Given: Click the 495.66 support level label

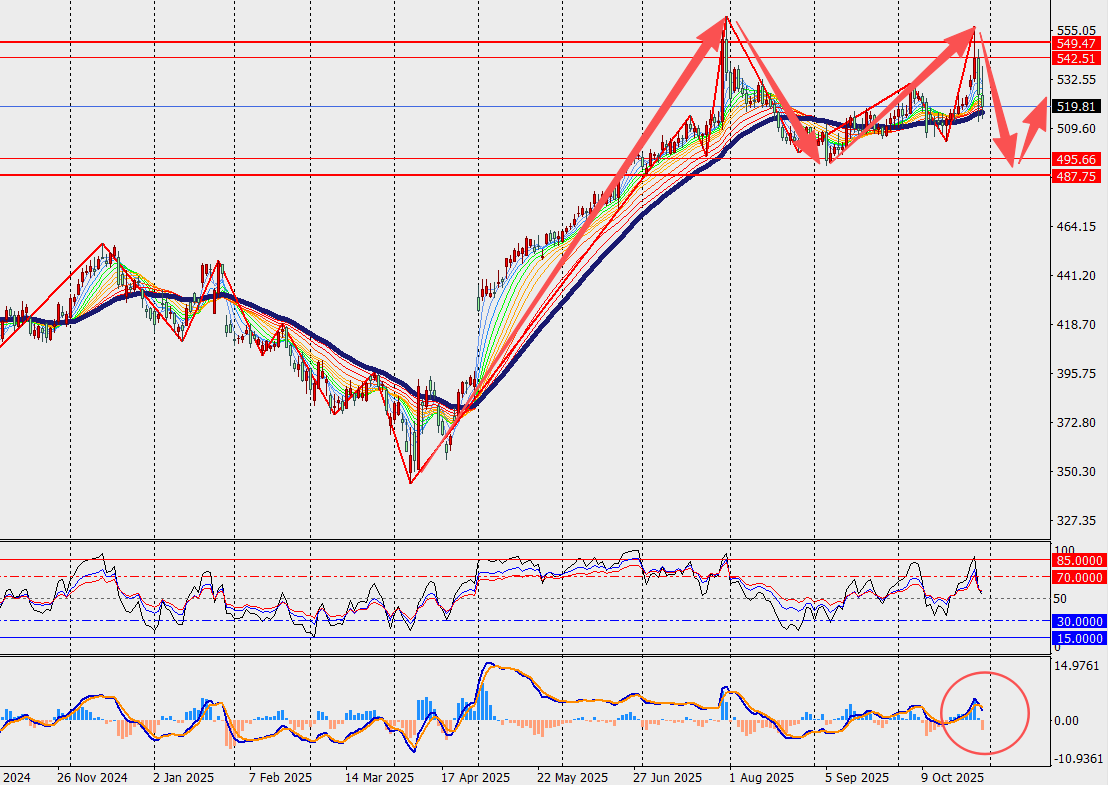Looking at the screenshot, I should click(1077, 159).
